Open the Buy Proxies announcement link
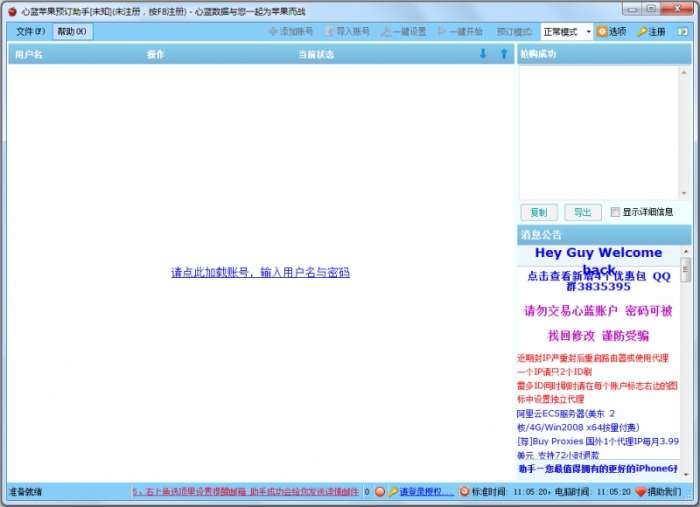The width and height of the screenshot is (700, 507). point(598,448)
